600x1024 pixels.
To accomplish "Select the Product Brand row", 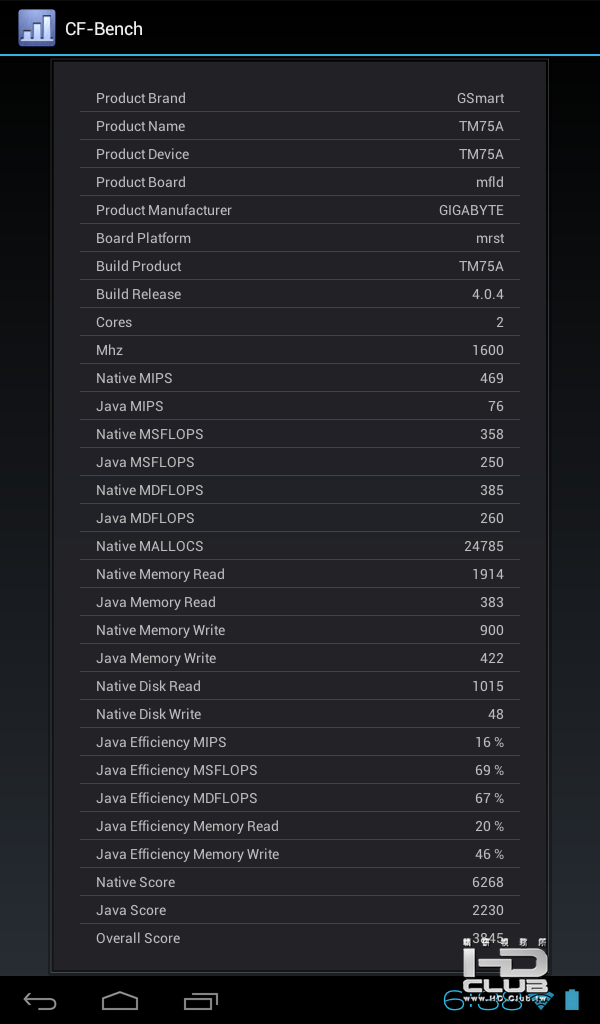I will coord(300,98).
